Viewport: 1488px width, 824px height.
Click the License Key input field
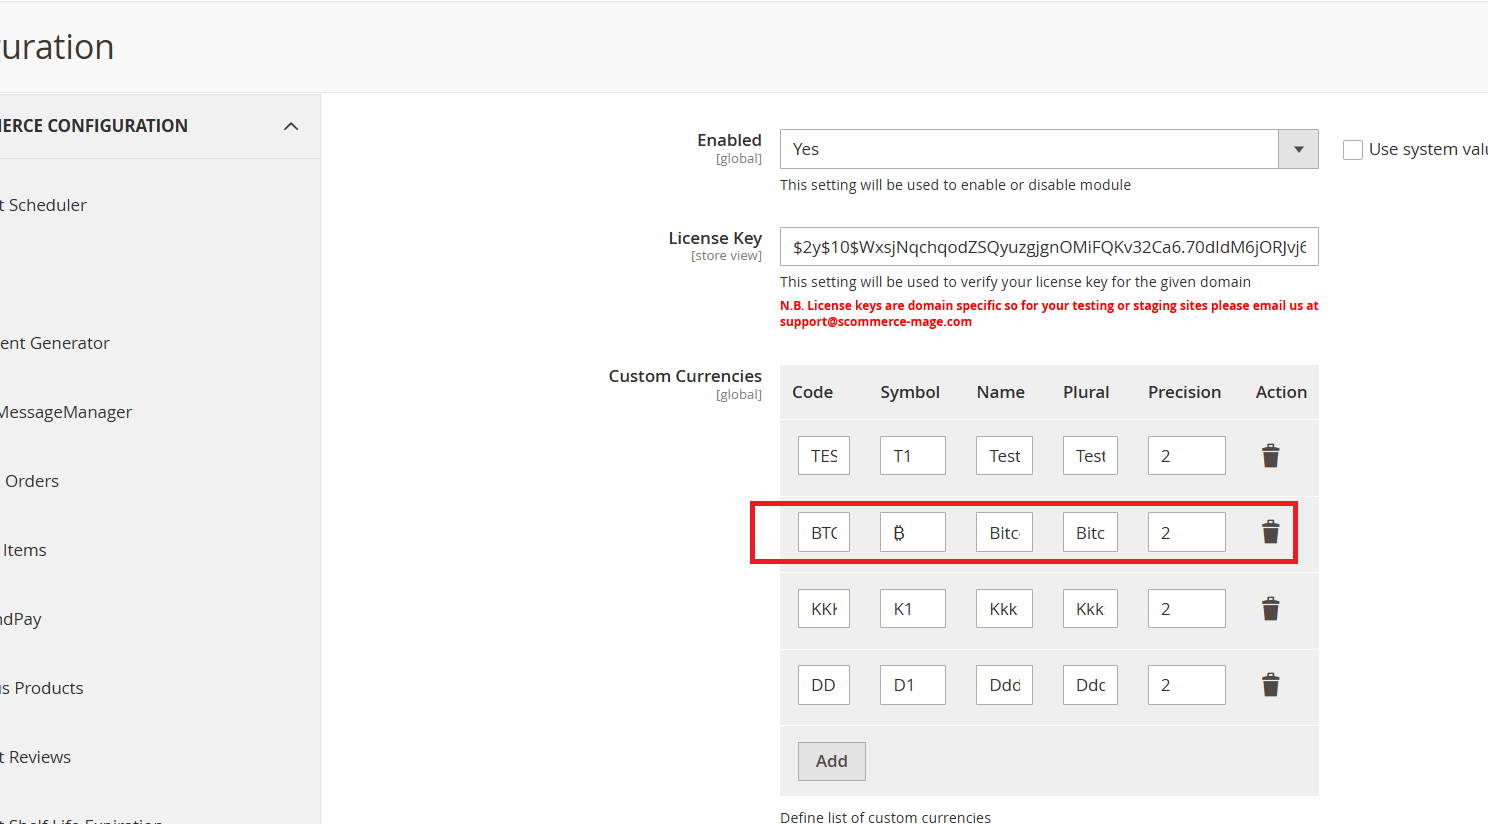tap(1048, 247)
